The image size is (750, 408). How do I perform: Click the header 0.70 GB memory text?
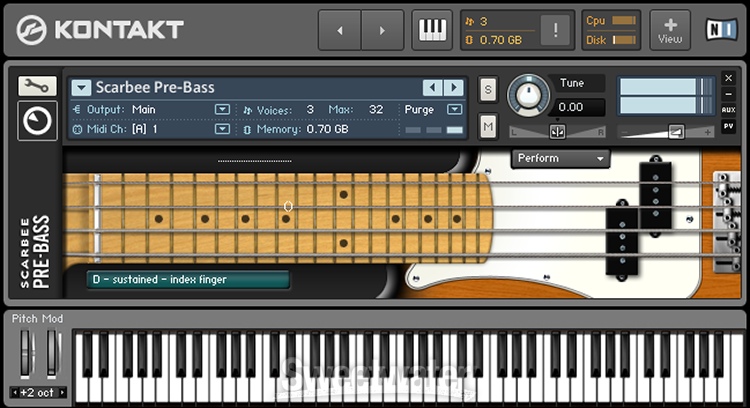500,40
